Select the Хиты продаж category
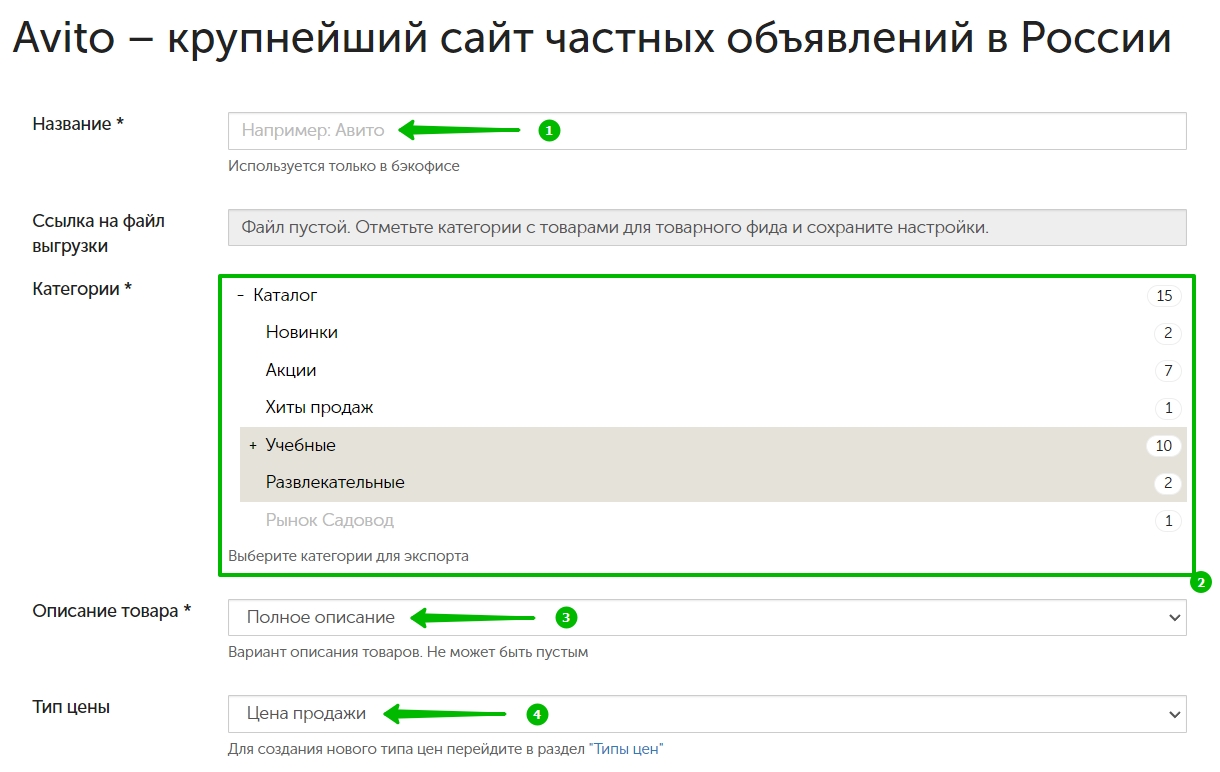The image size is (1220, 772). pyautogui.click(x=320, y=407)
